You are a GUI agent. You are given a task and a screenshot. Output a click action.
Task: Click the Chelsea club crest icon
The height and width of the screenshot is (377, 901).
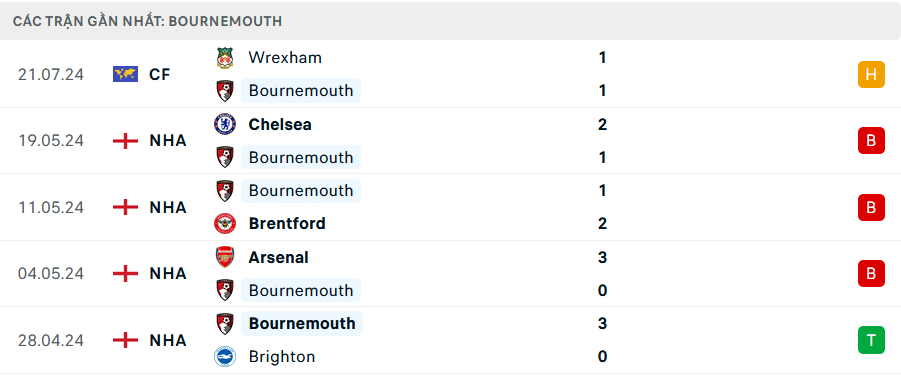[225, 124]
